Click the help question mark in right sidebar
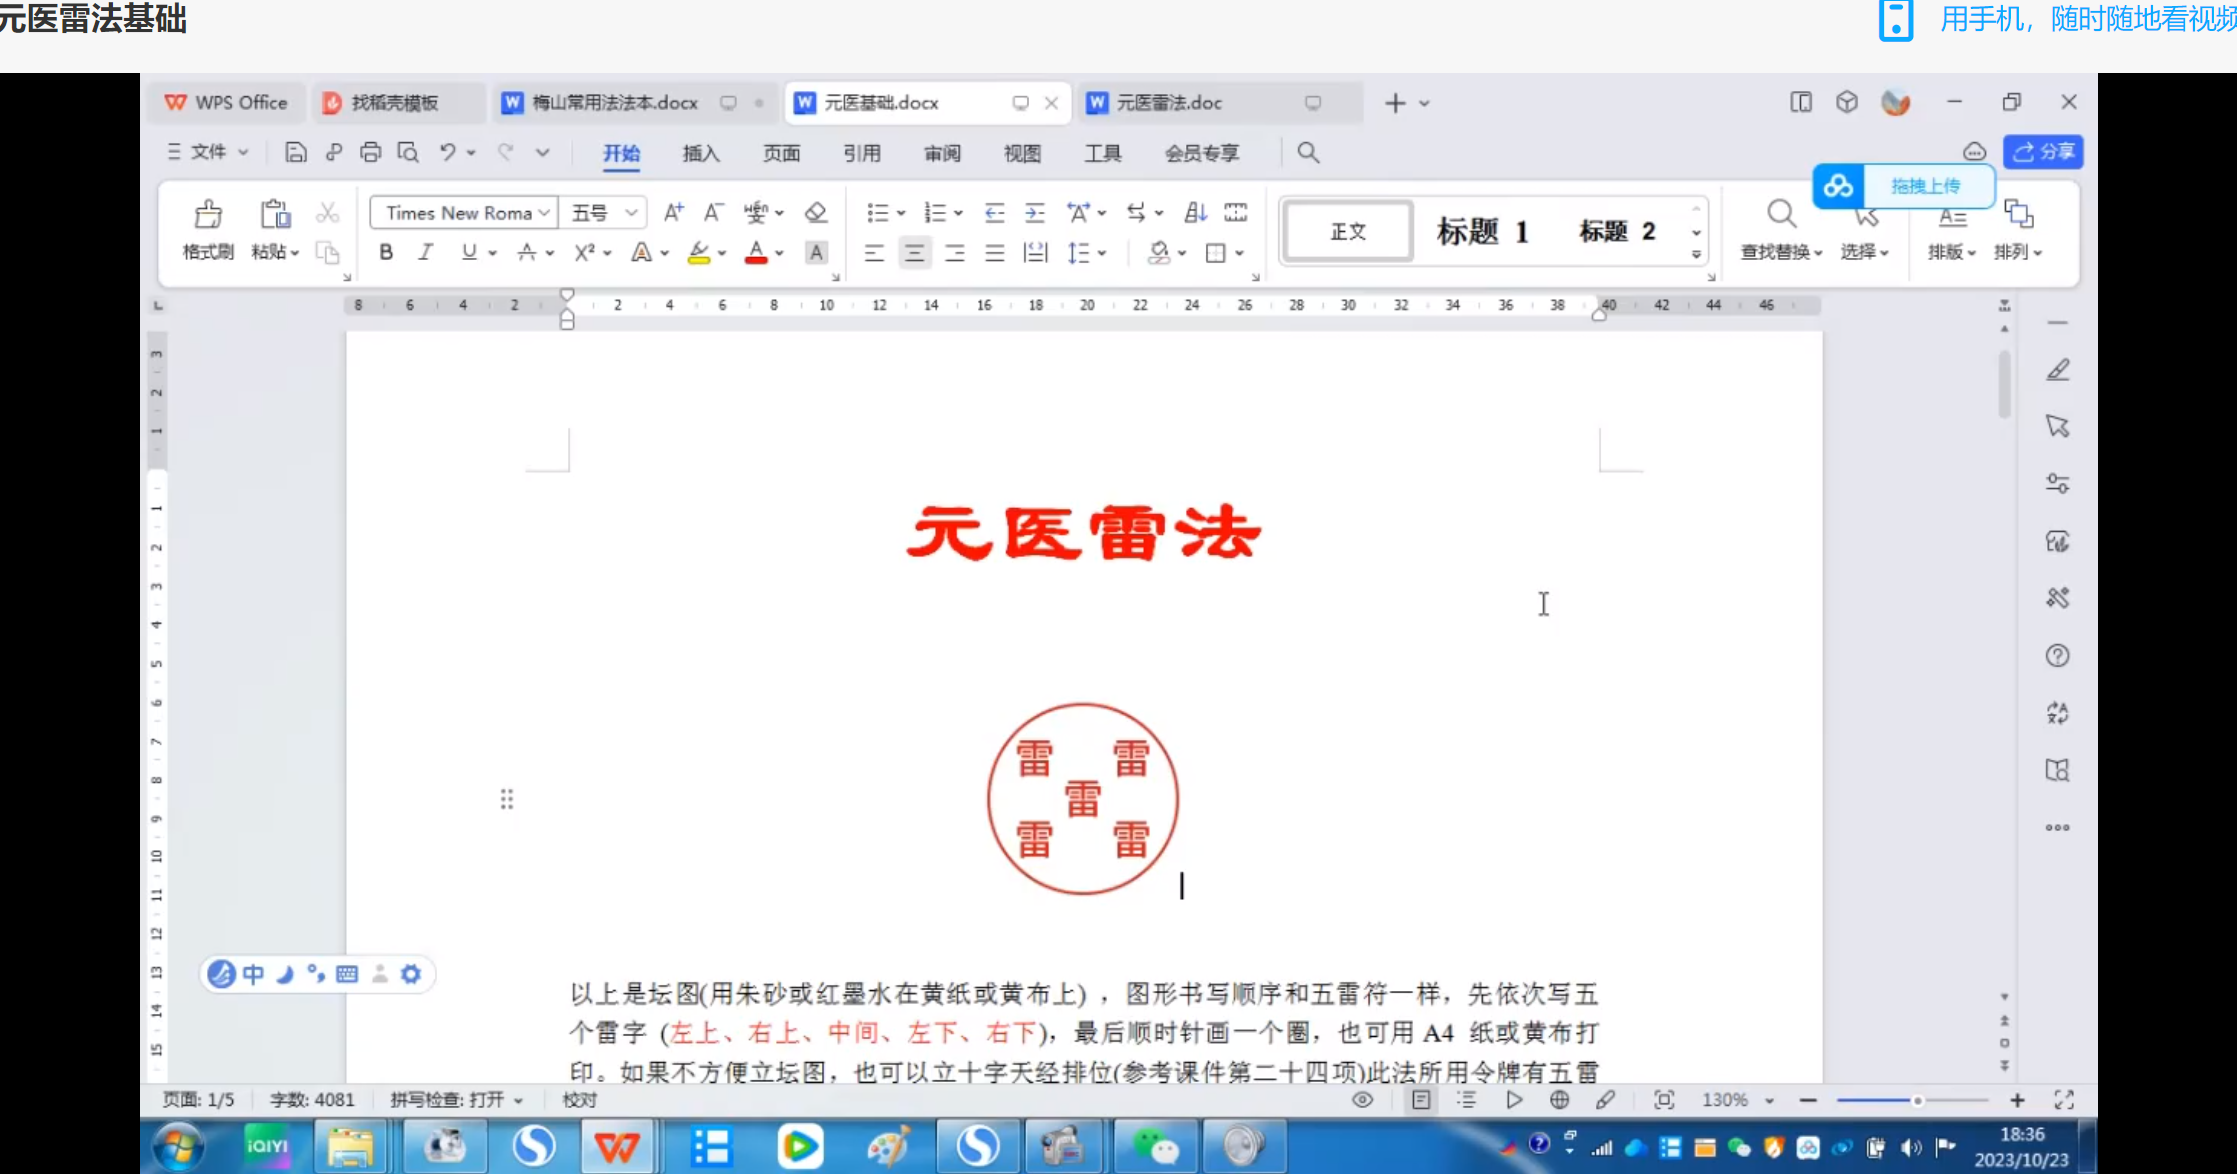This screenshot has height=1174, width=2237. (2057, 656)
